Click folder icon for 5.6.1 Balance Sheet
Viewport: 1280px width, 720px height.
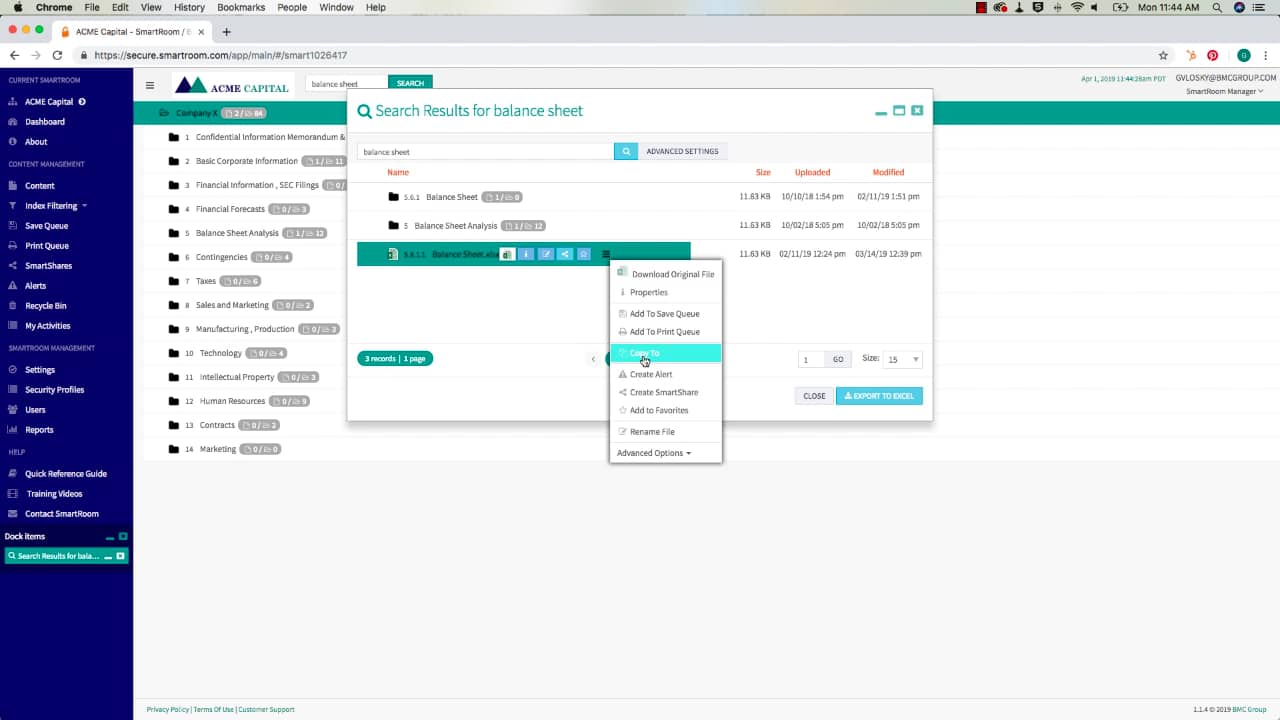(x=394, y=197)
